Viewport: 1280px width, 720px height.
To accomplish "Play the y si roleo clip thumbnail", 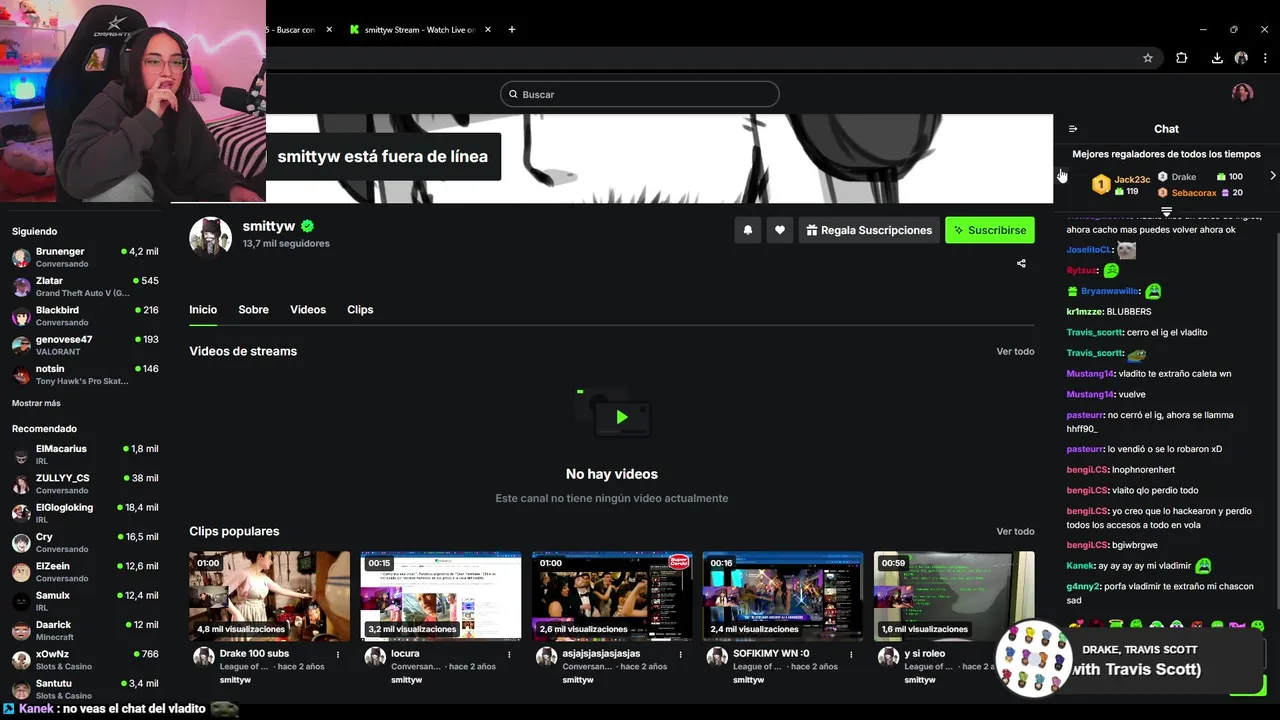I will pyautogui.click(x=954, y=596).
